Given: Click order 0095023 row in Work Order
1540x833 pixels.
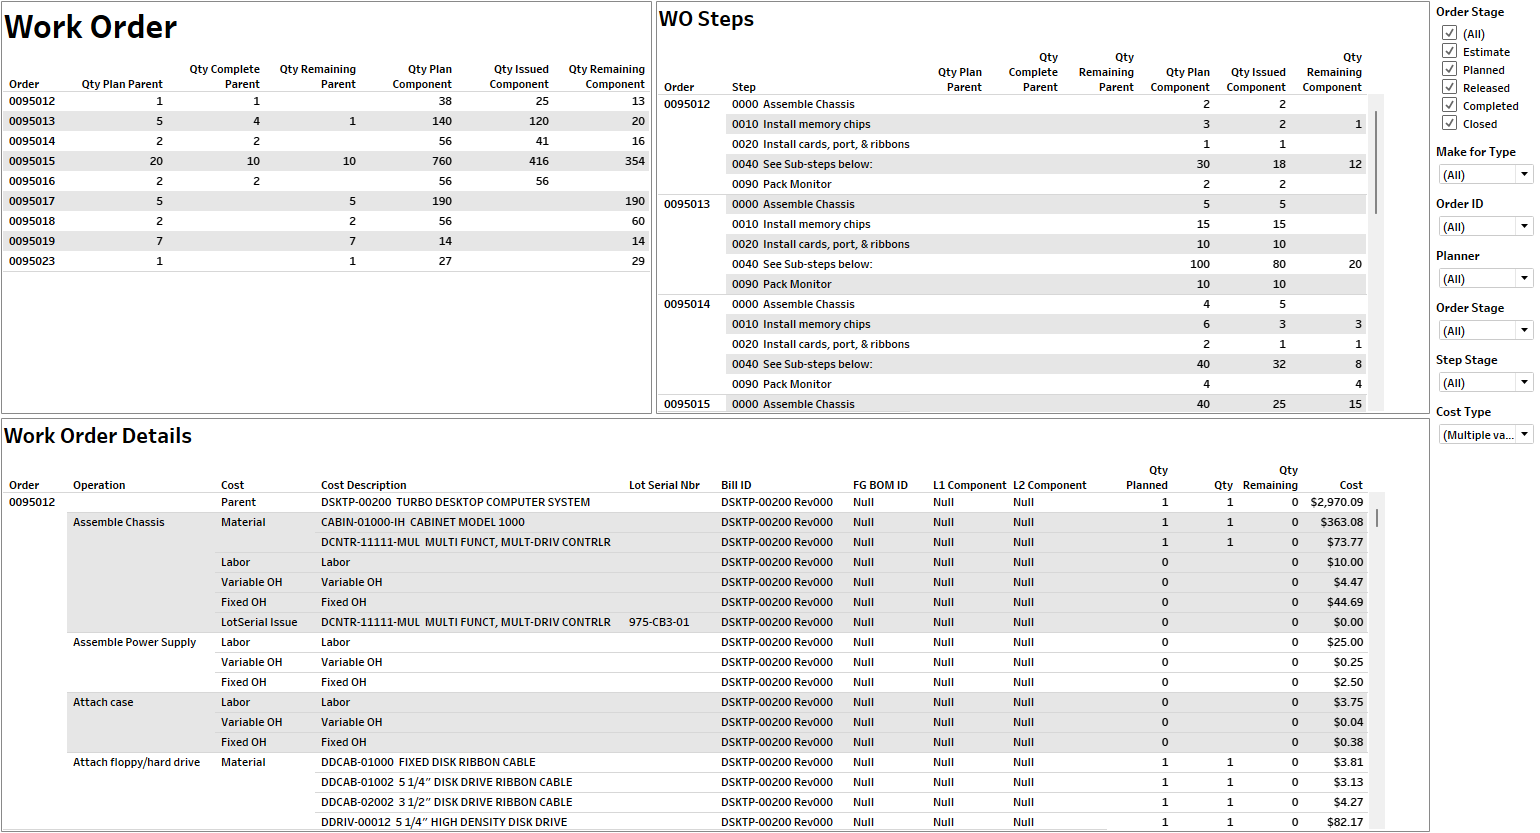Looking at the screenshot, I should tap(32, 261).
